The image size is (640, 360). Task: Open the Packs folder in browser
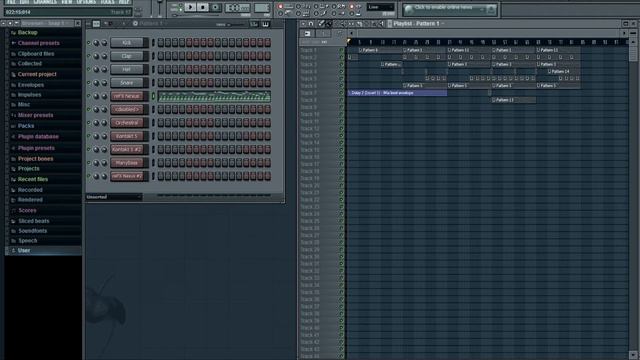click(x=26, y=126)
